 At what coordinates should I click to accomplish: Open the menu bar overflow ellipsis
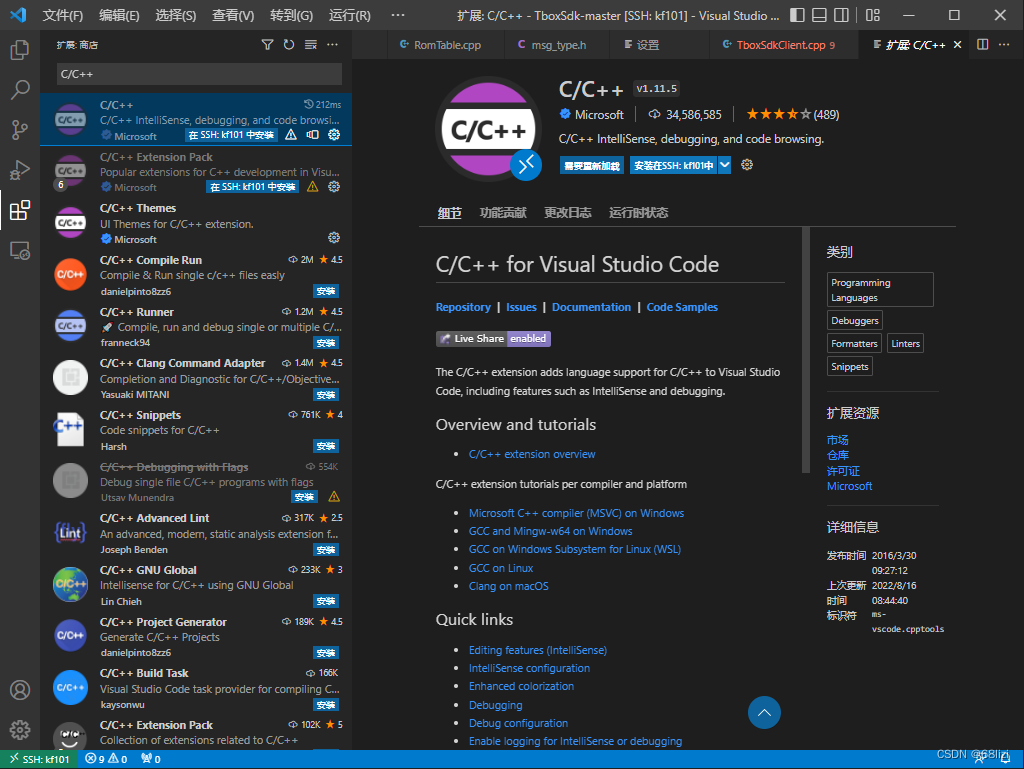[397, 15]
